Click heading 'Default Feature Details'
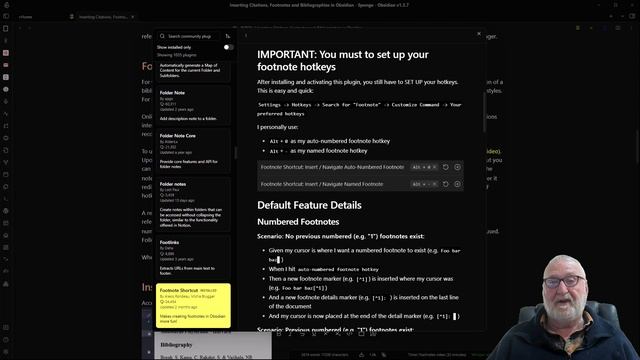Screen dimensions: 640x360 coord(309,205)
